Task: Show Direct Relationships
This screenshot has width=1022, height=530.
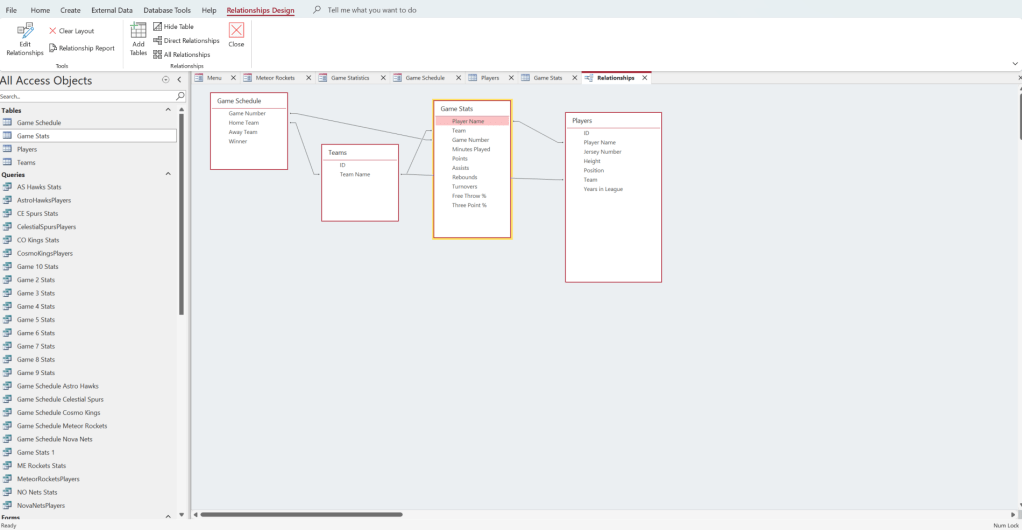Action: click(x=157, y=41)
